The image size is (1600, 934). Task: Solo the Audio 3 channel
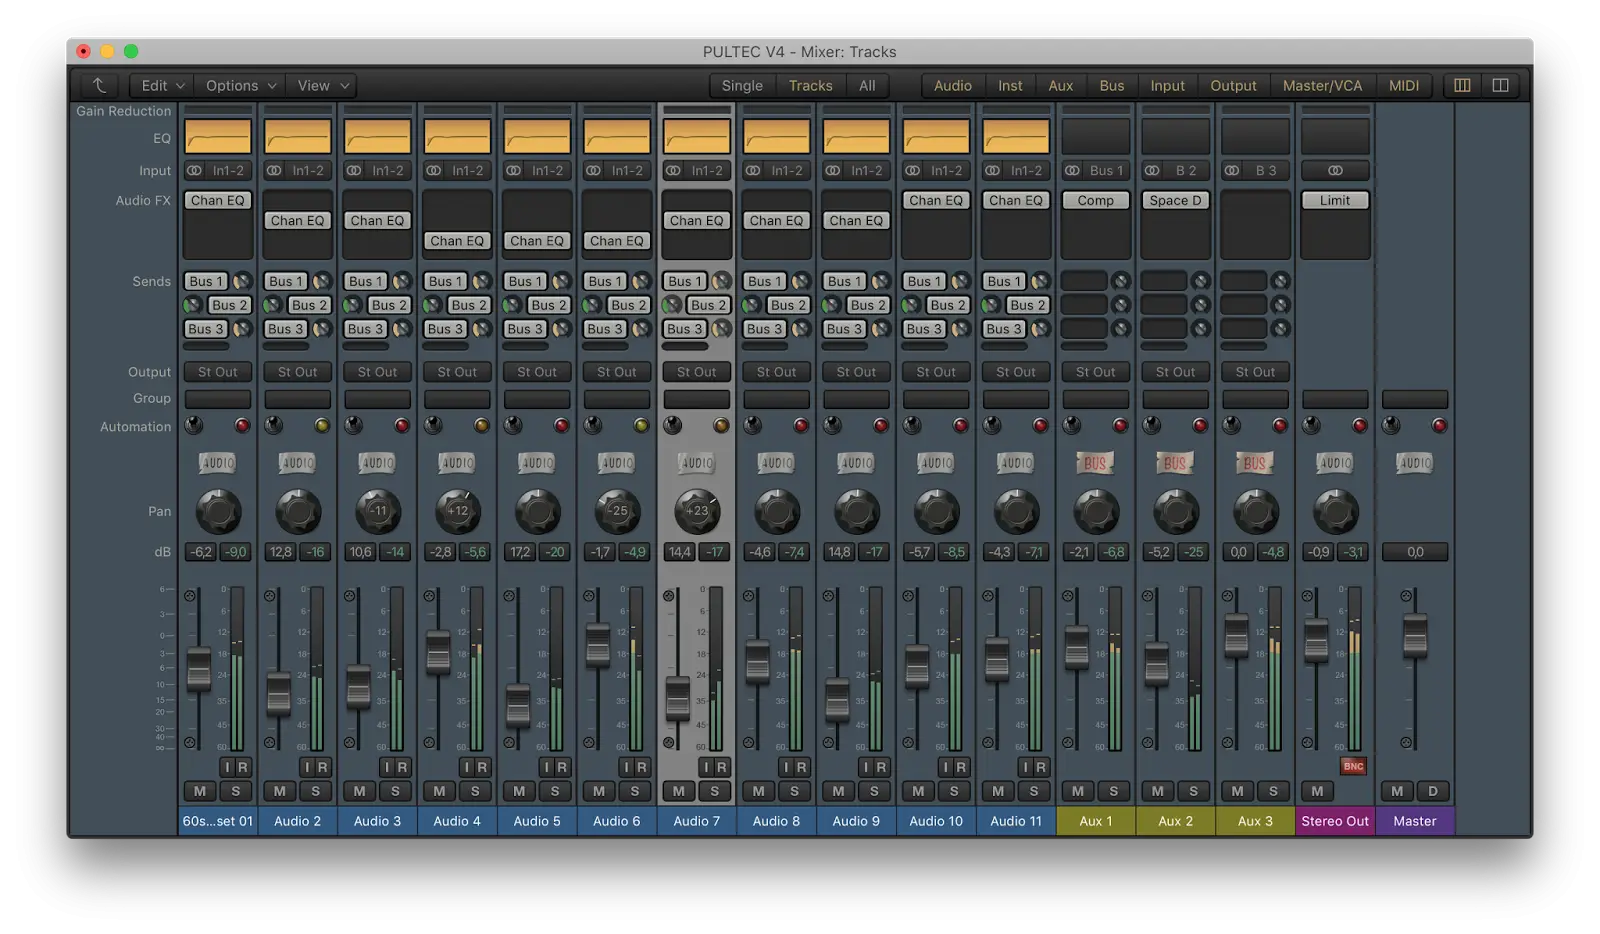(395, 791)
